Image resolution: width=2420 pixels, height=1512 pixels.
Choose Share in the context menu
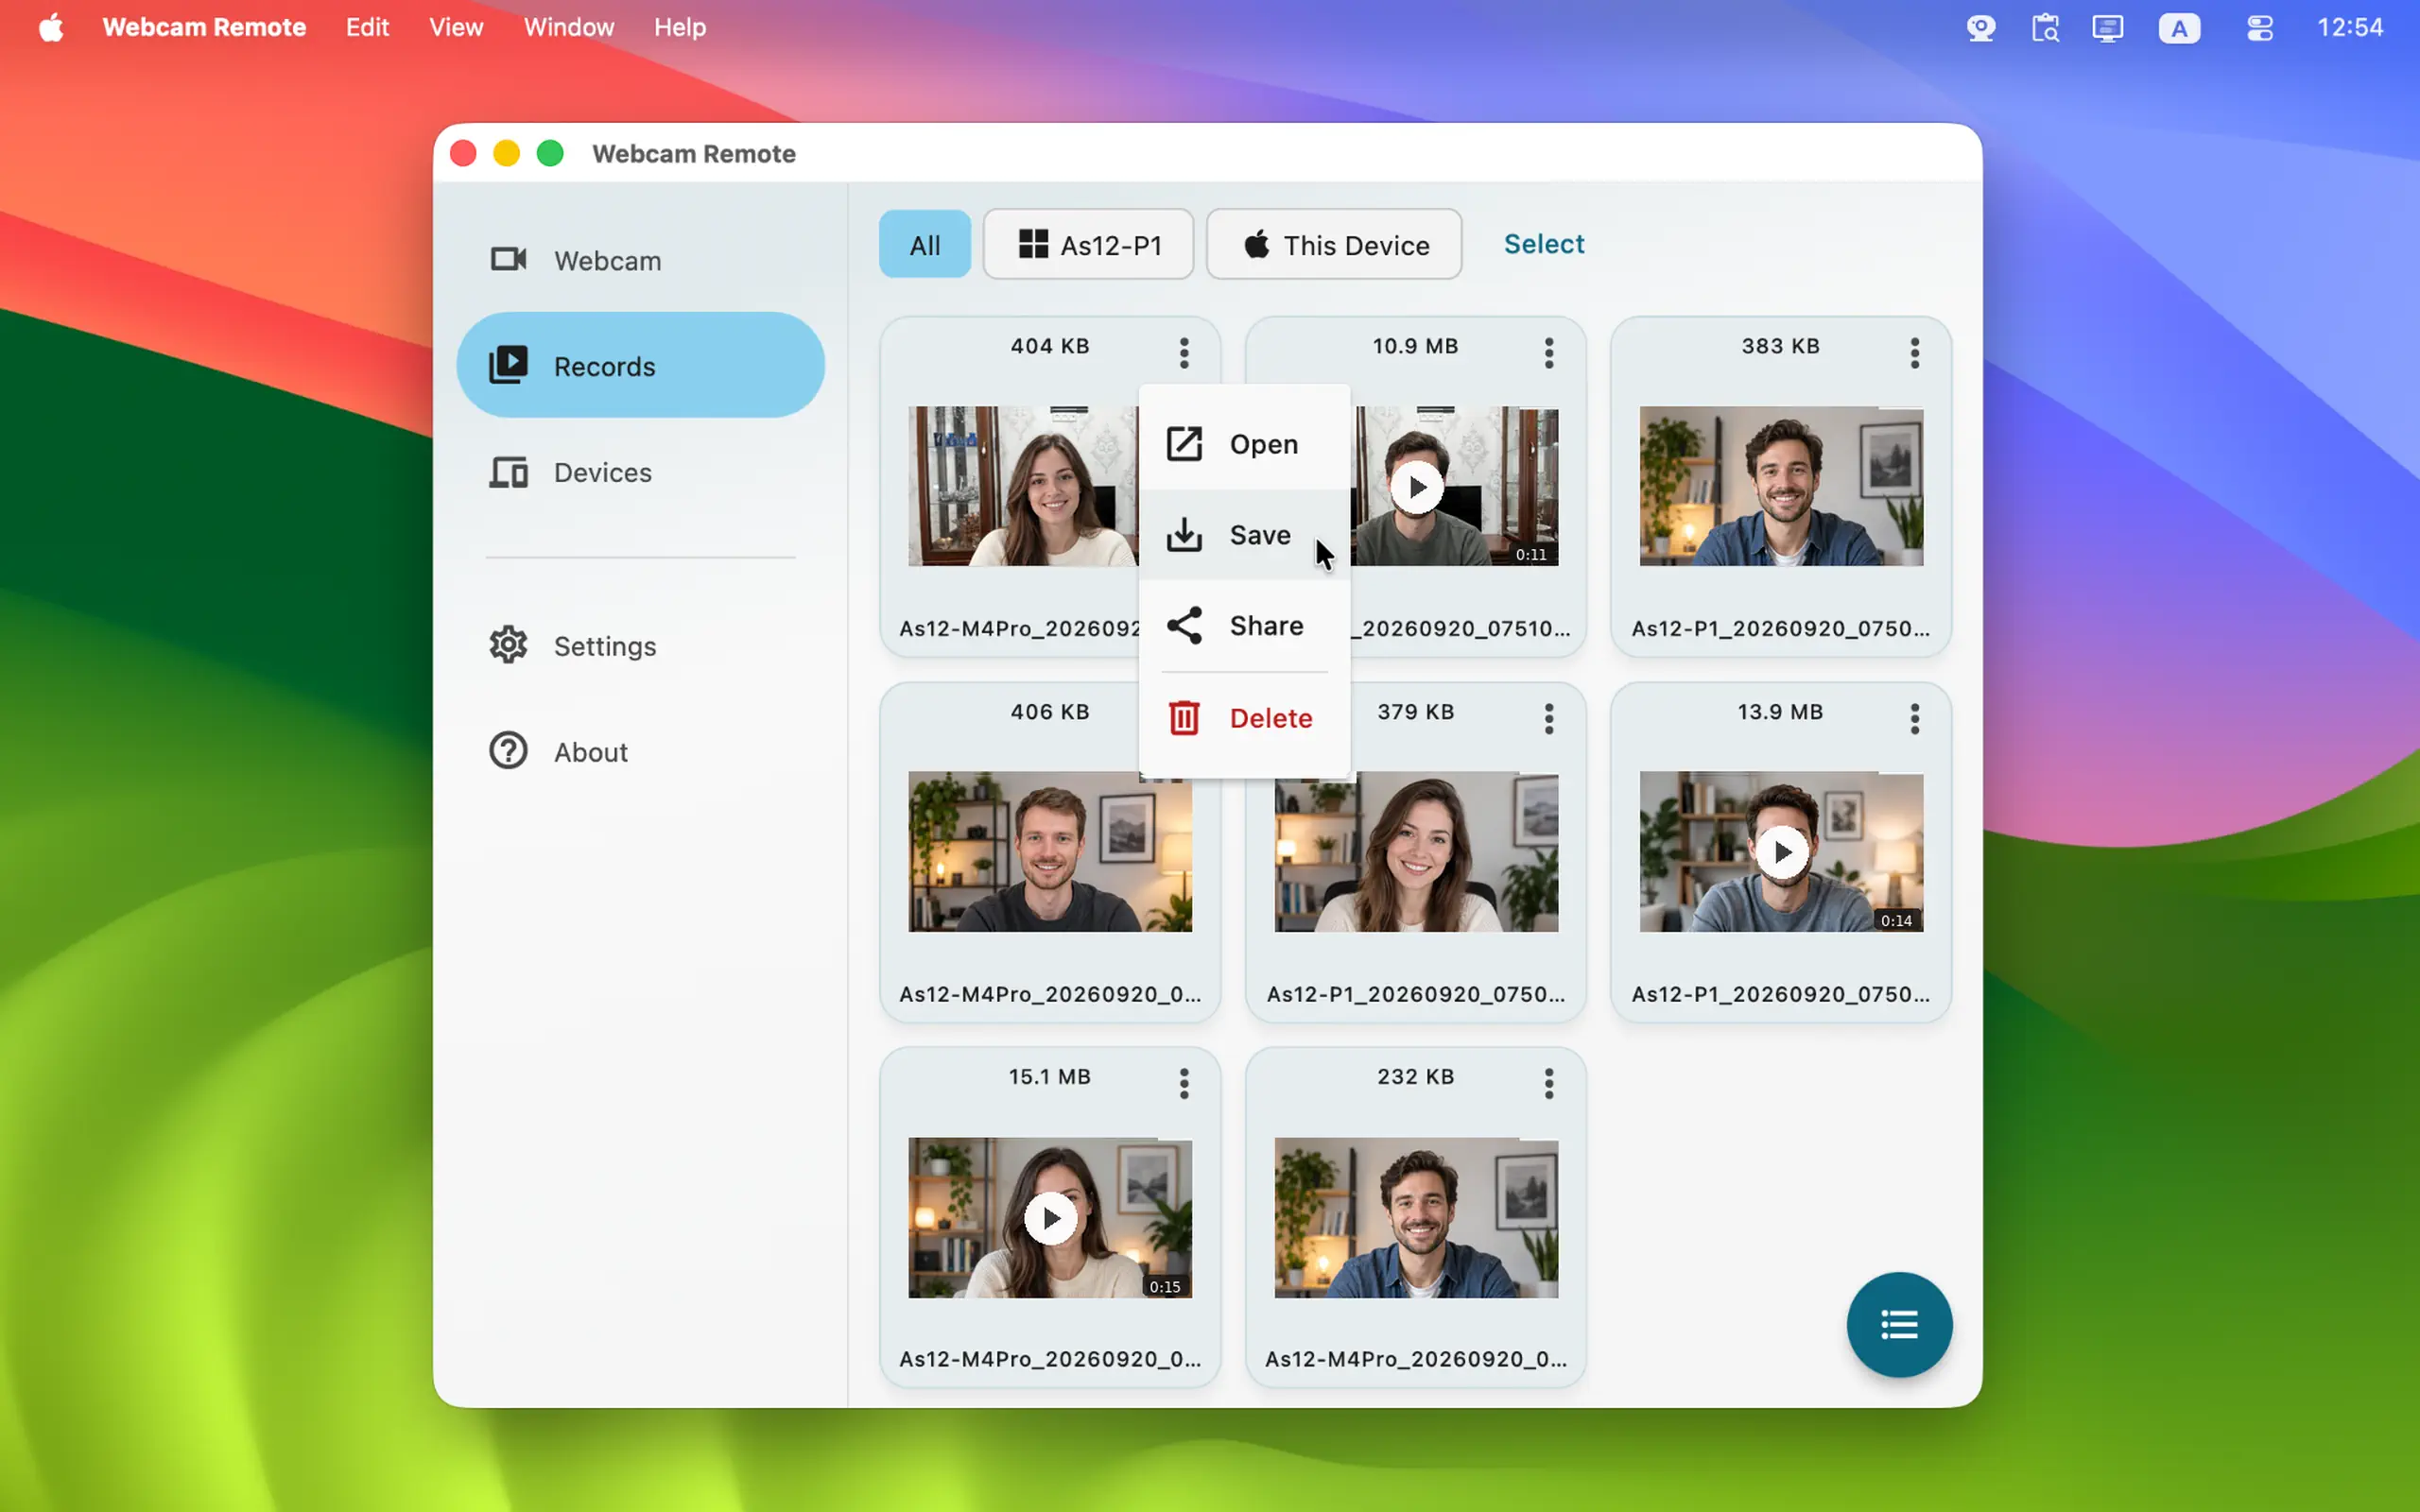pos(1244,626)
